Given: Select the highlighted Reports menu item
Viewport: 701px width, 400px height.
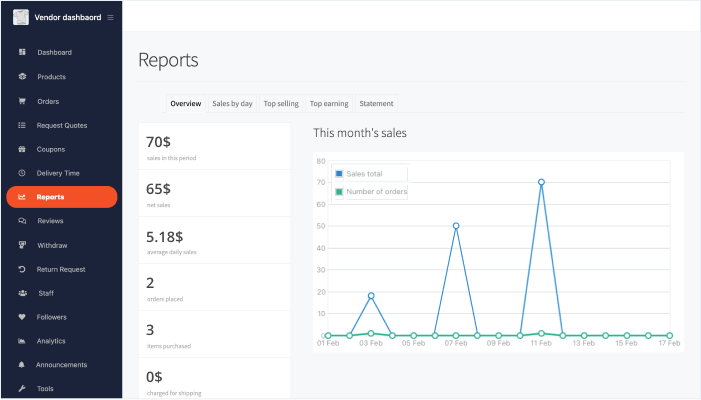Looking at the screenshot, I should (x=62, y=197).
